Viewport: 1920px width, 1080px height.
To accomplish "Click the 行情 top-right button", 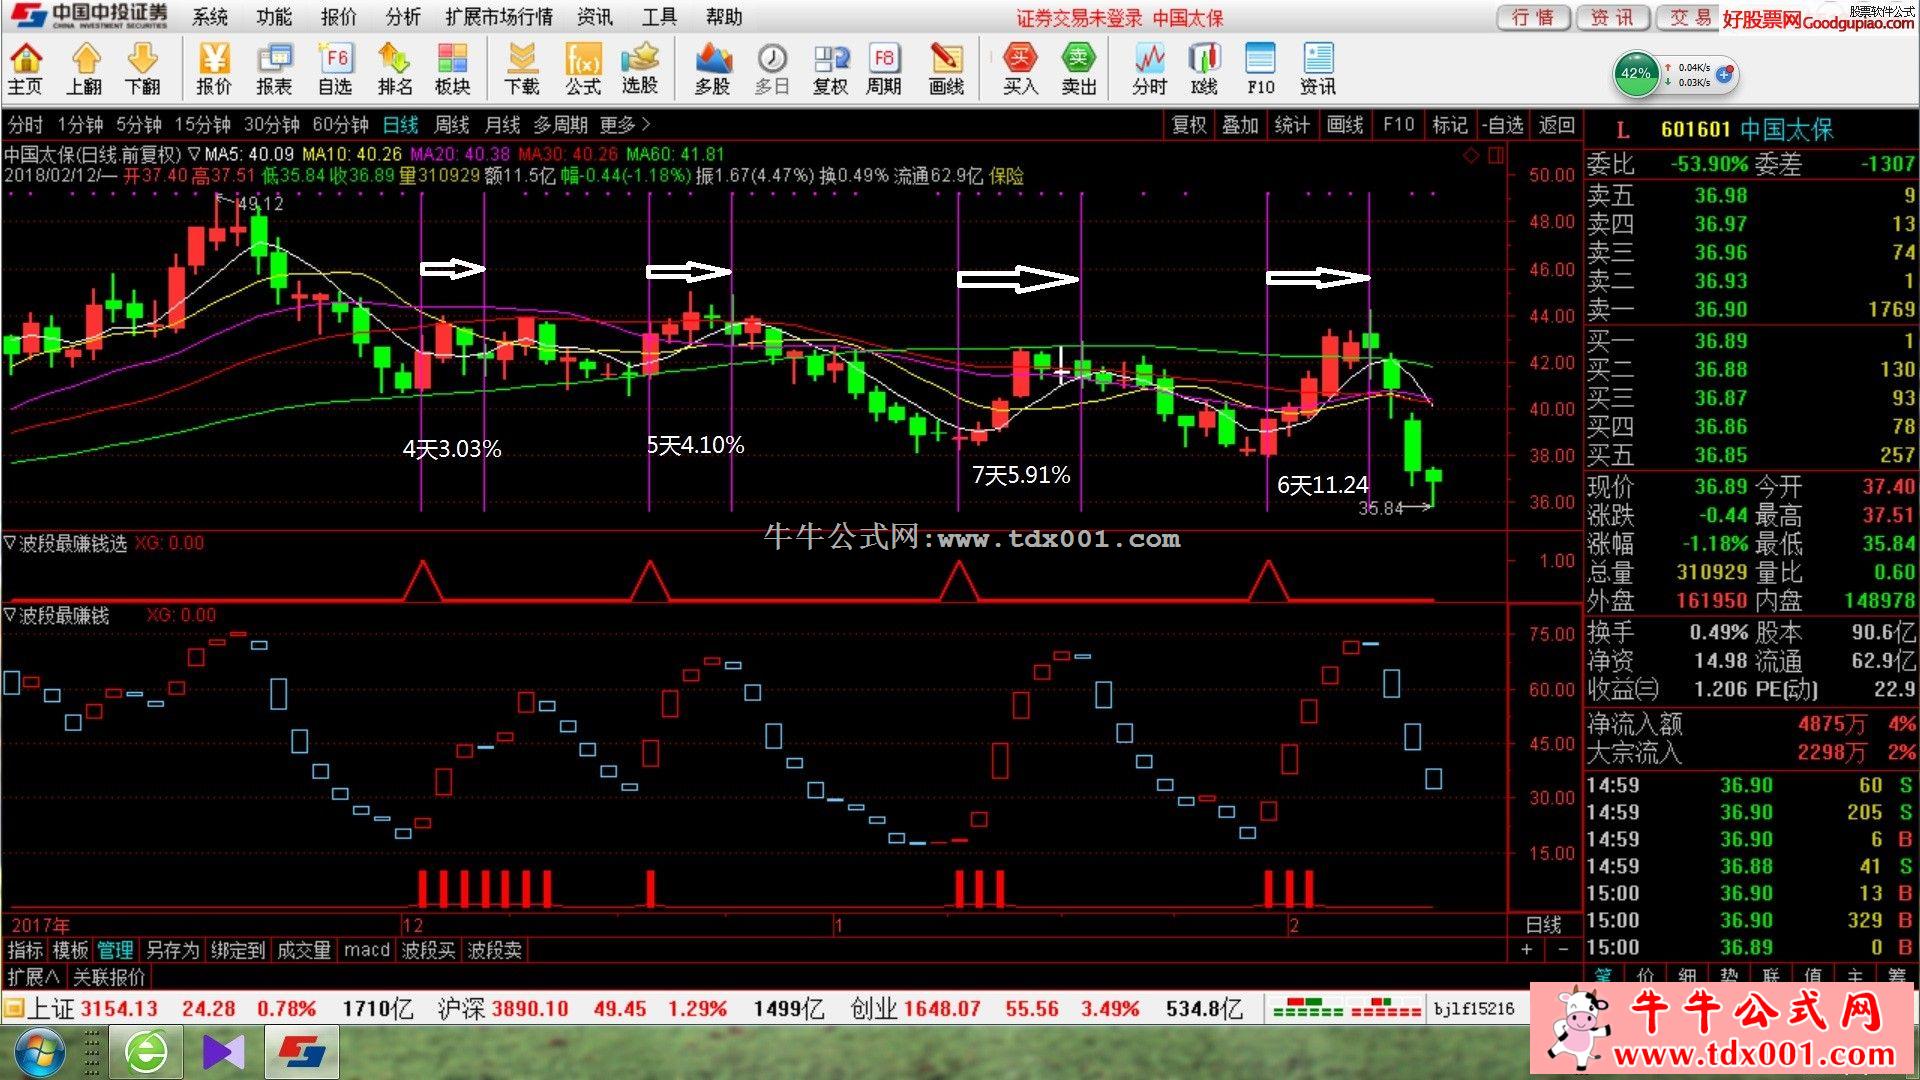I will pyautogui.click(x=1533, y=17).
